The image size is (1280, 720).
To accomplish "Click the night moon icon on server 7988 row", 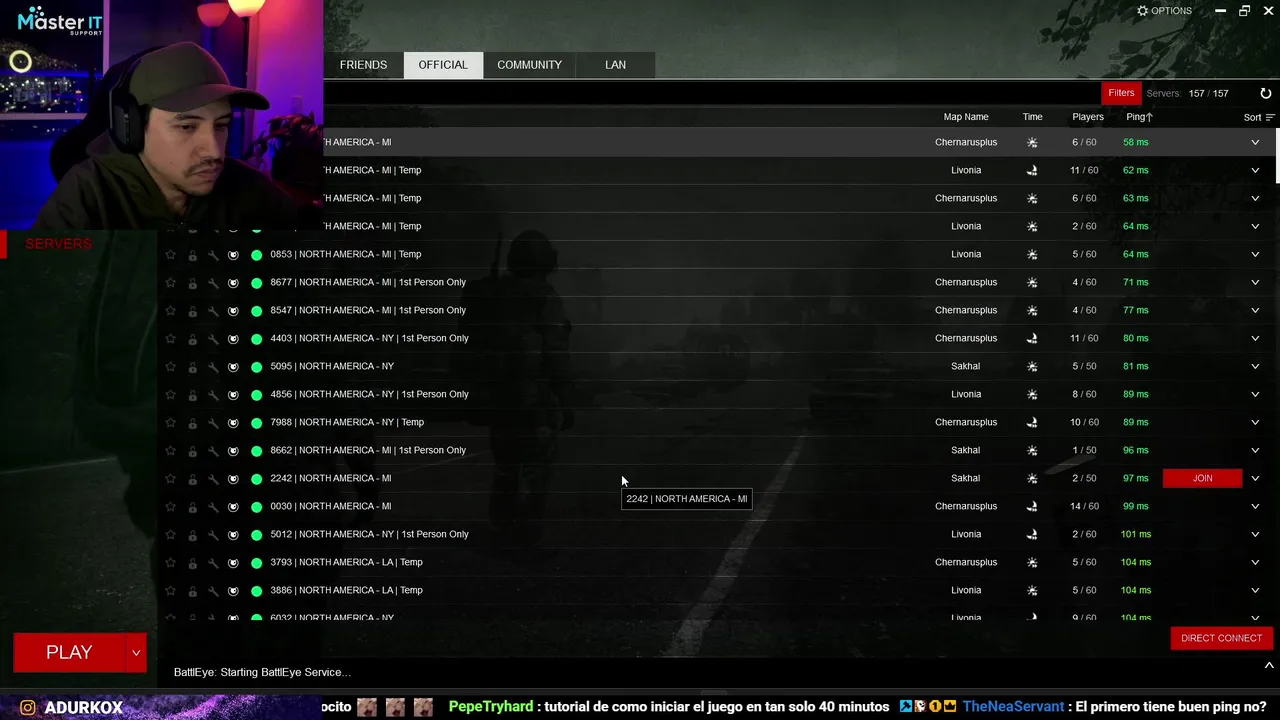I will (x=1032, y=423).
